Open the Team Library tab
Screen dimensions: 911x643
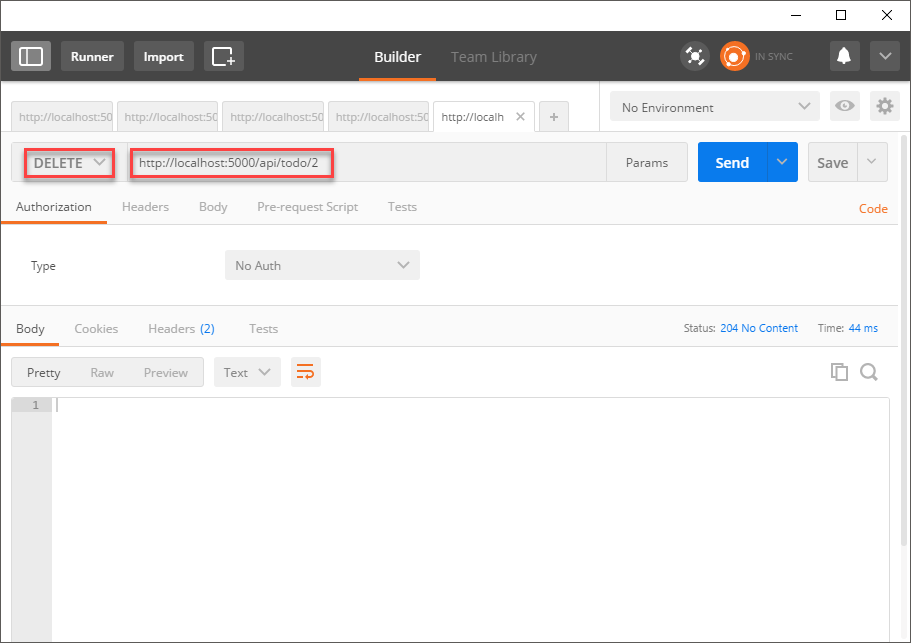tap(493, 57)
